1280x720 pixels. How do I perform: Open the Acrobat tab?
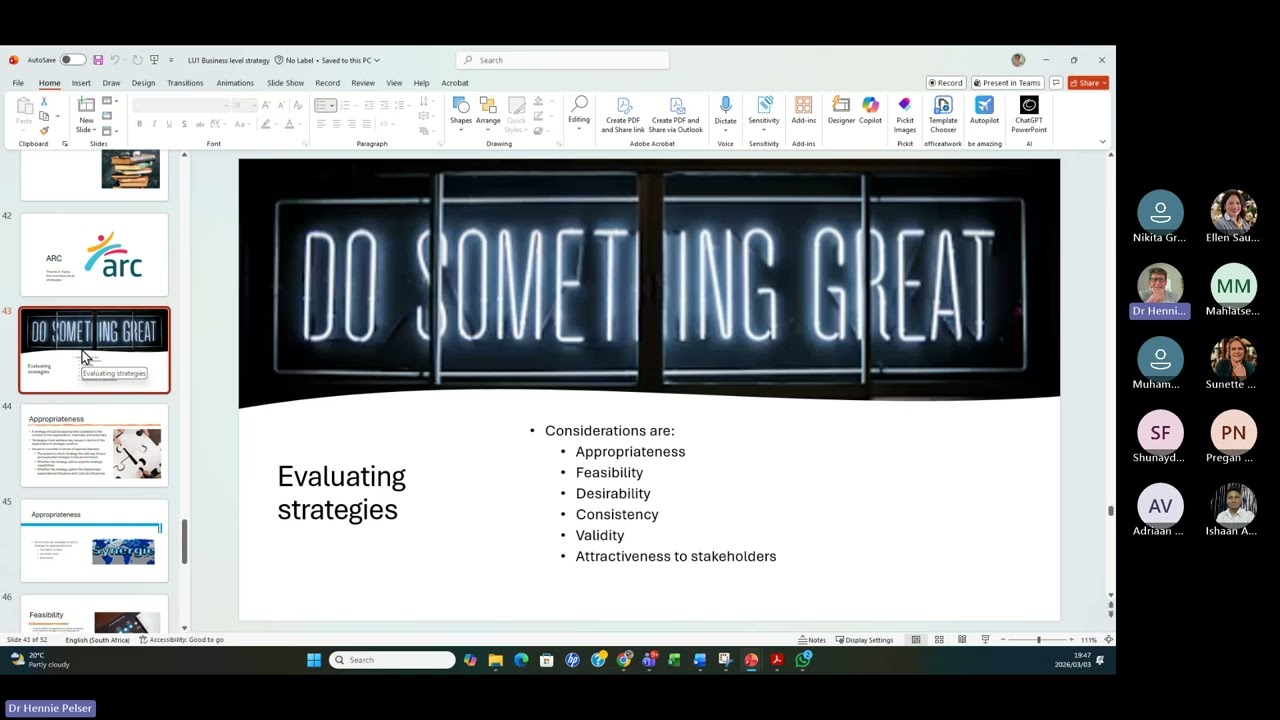click(x=455, y=83)
